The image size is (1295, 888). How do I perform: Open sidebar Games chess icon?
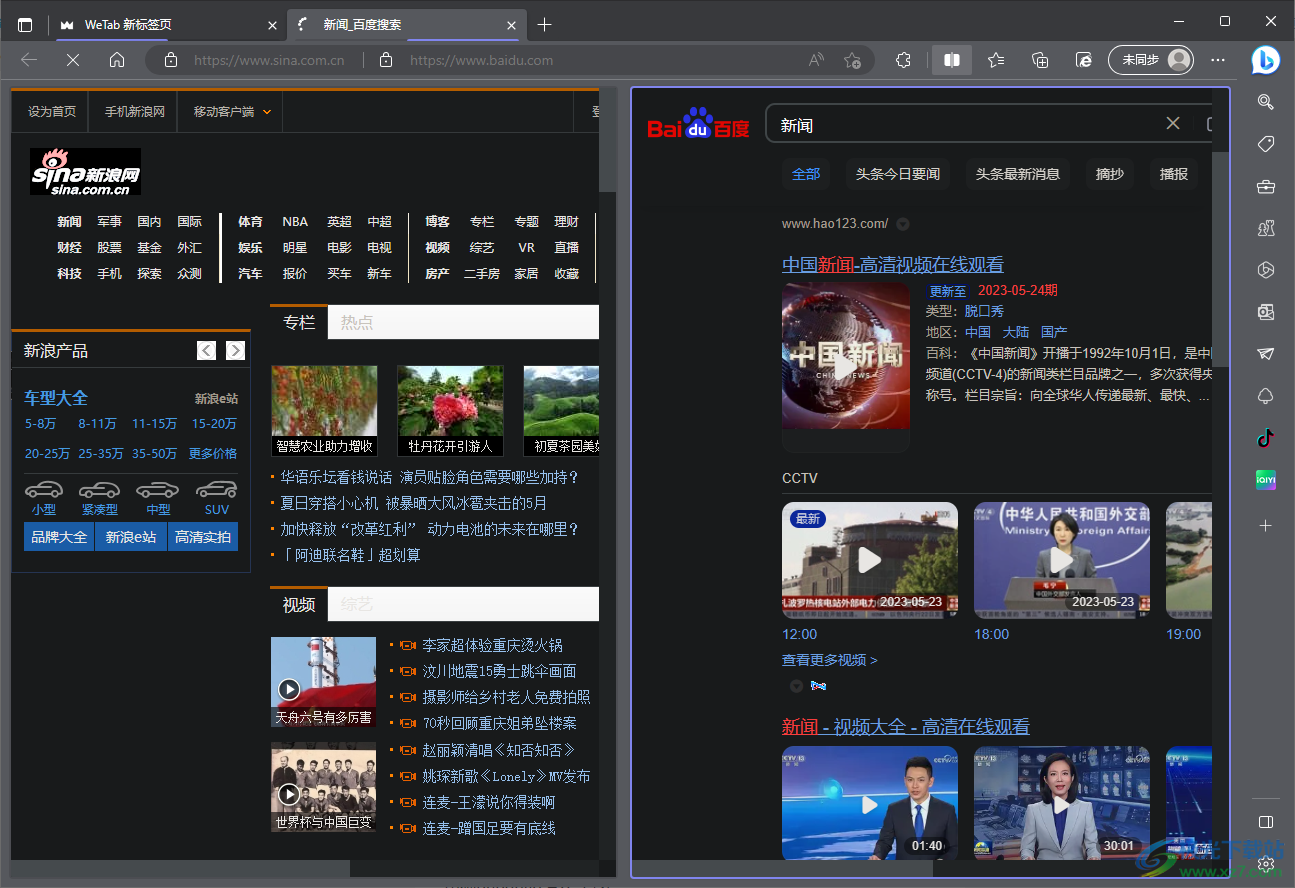pos(1265,228)
